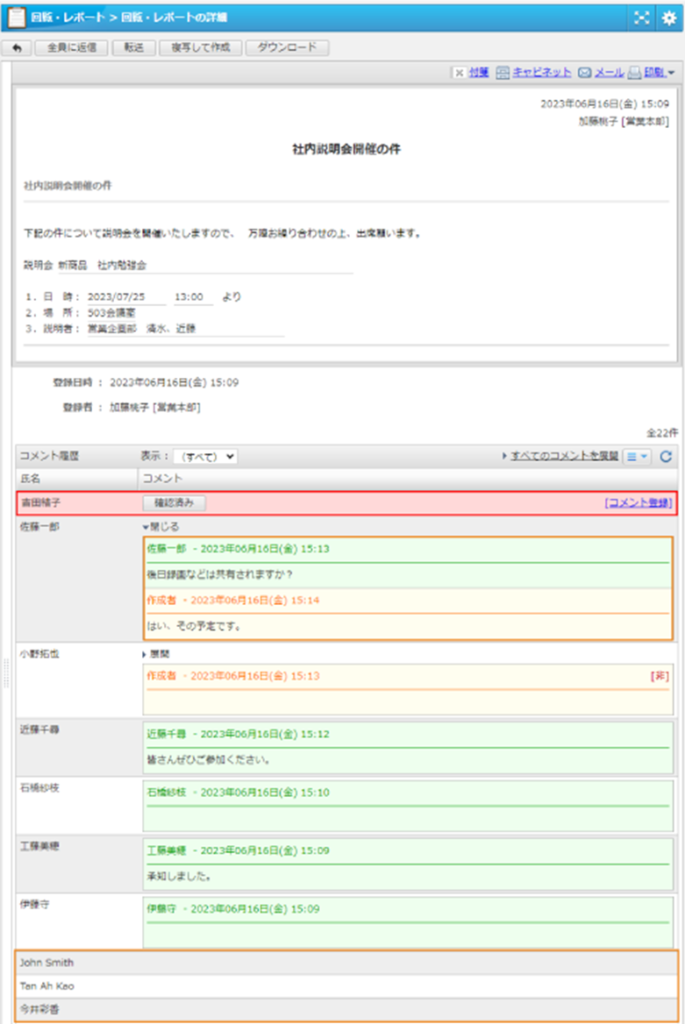Open settings via the gear icon
Viewport: 685px width, 1024px height.
(x=669, y=18)
